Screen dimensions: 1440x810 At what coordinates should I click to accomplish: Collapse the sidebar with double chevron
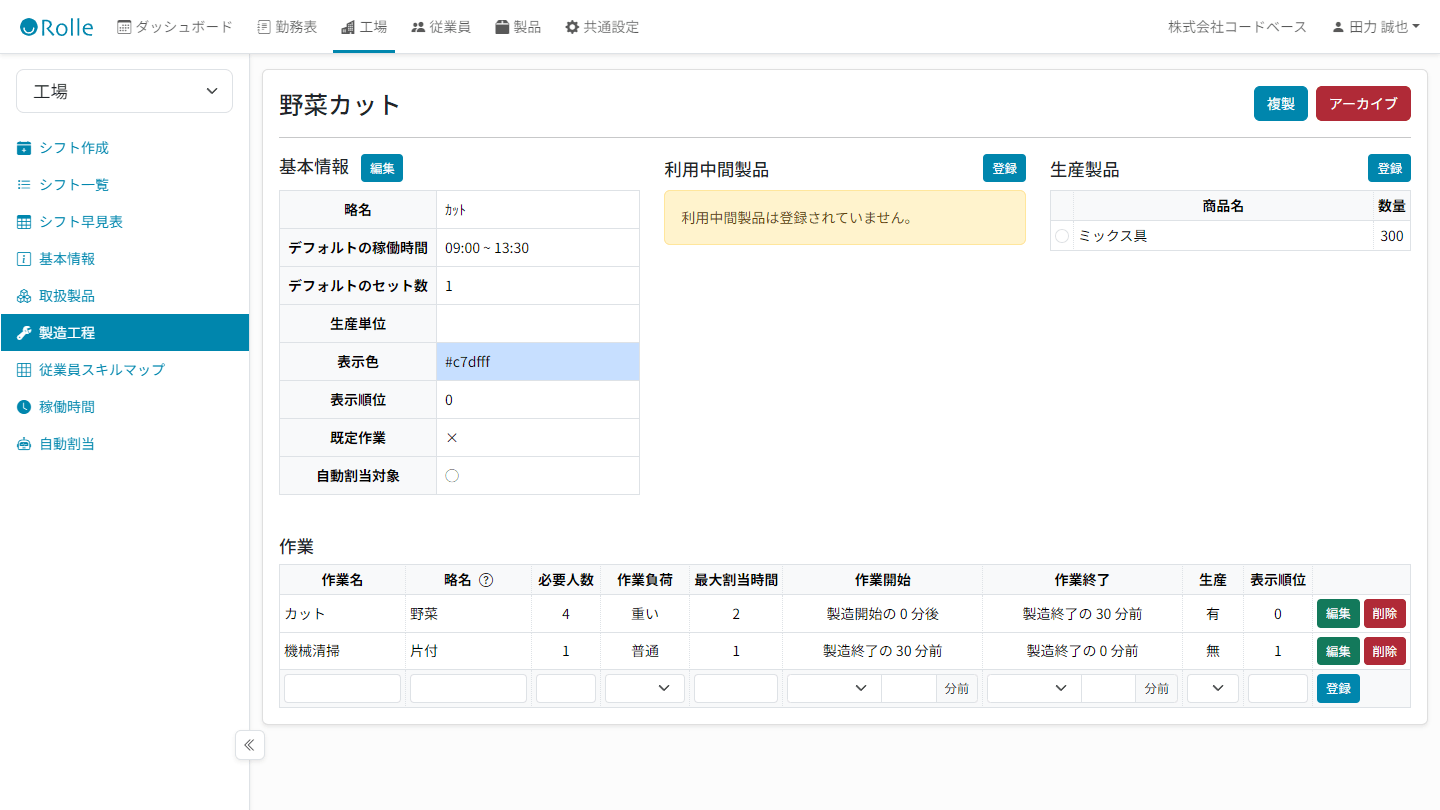(249, 745)
